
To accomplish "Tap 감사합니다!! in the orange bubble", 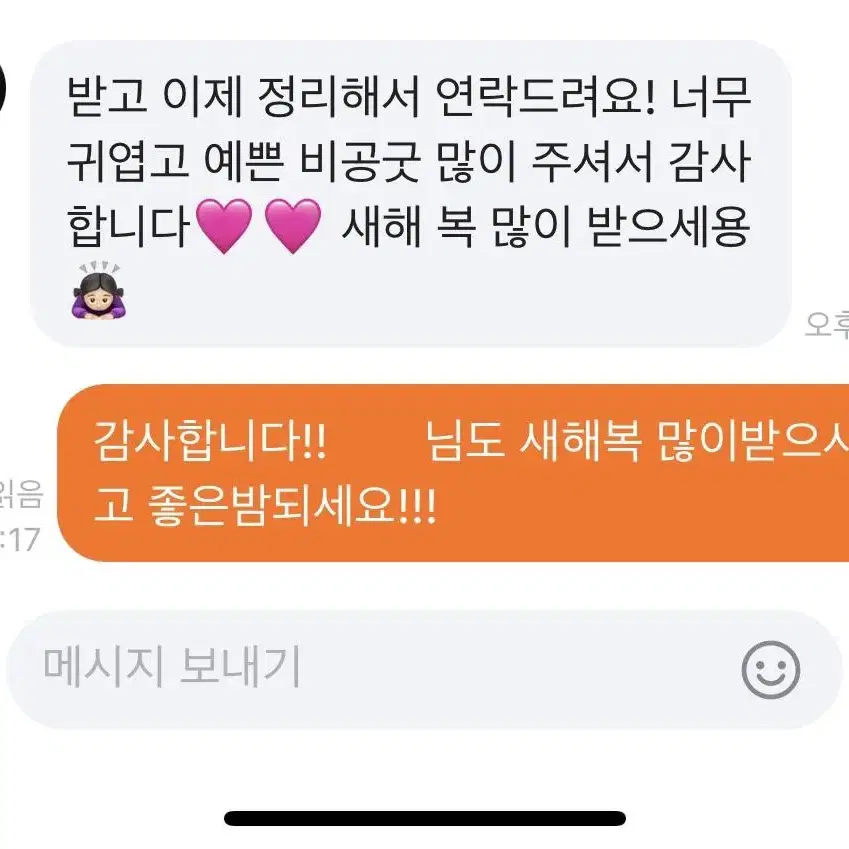I will [x=210, y=441].
